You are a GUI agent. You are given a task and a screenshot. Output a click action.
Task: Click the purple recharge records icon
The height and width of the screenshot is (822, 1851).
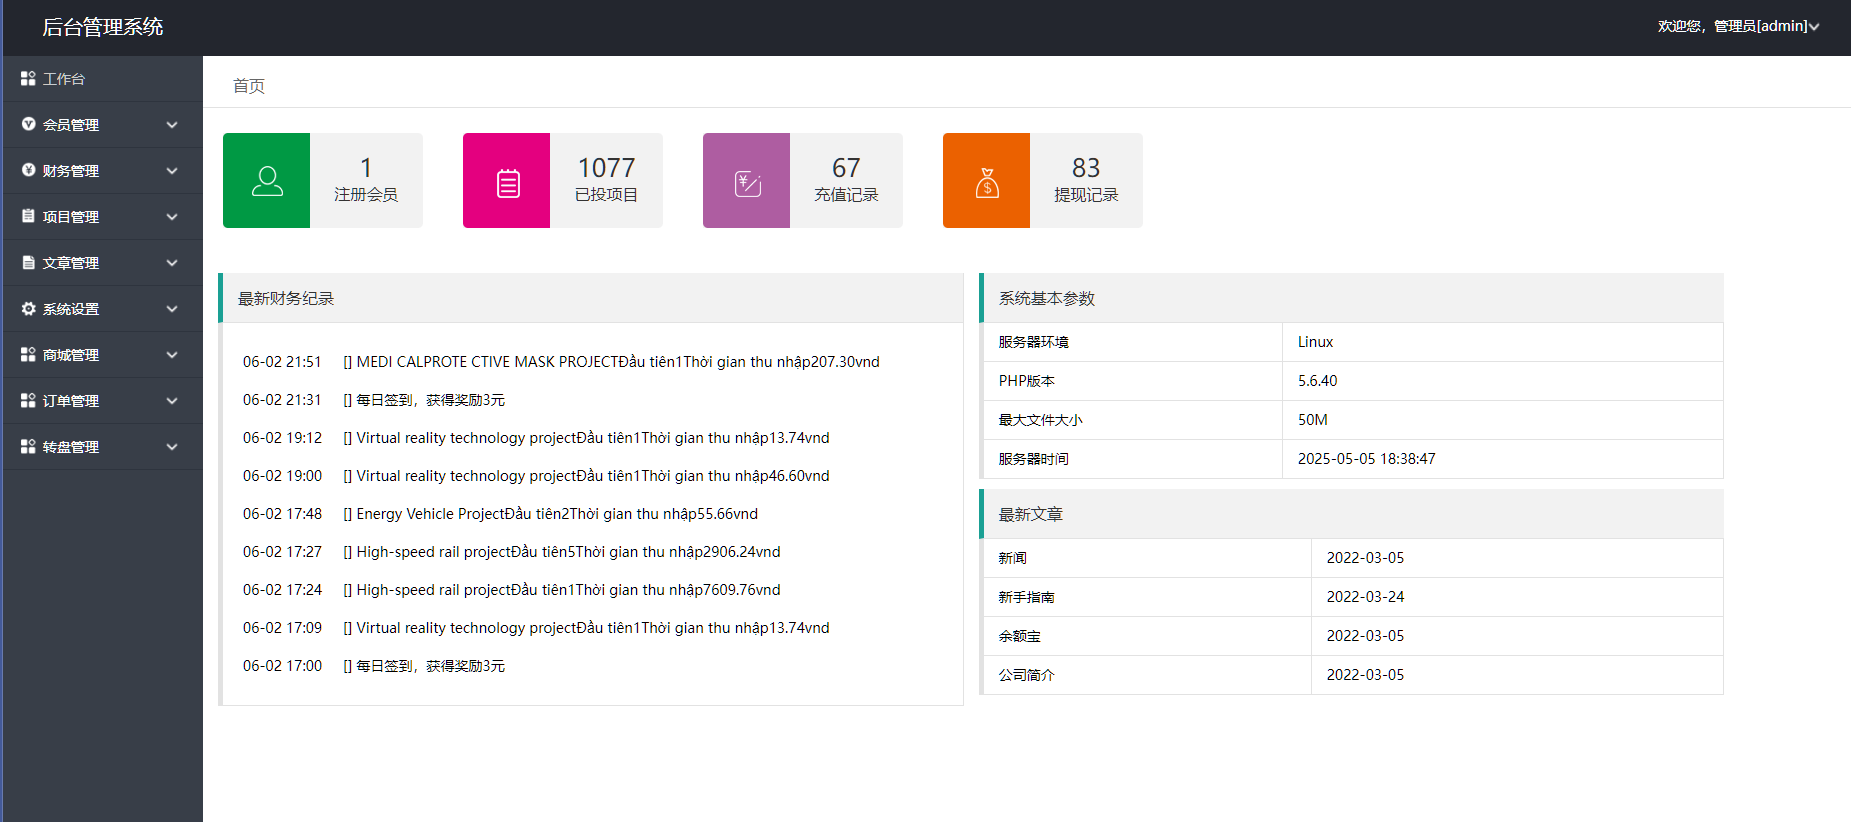click(x=747, y=183)
